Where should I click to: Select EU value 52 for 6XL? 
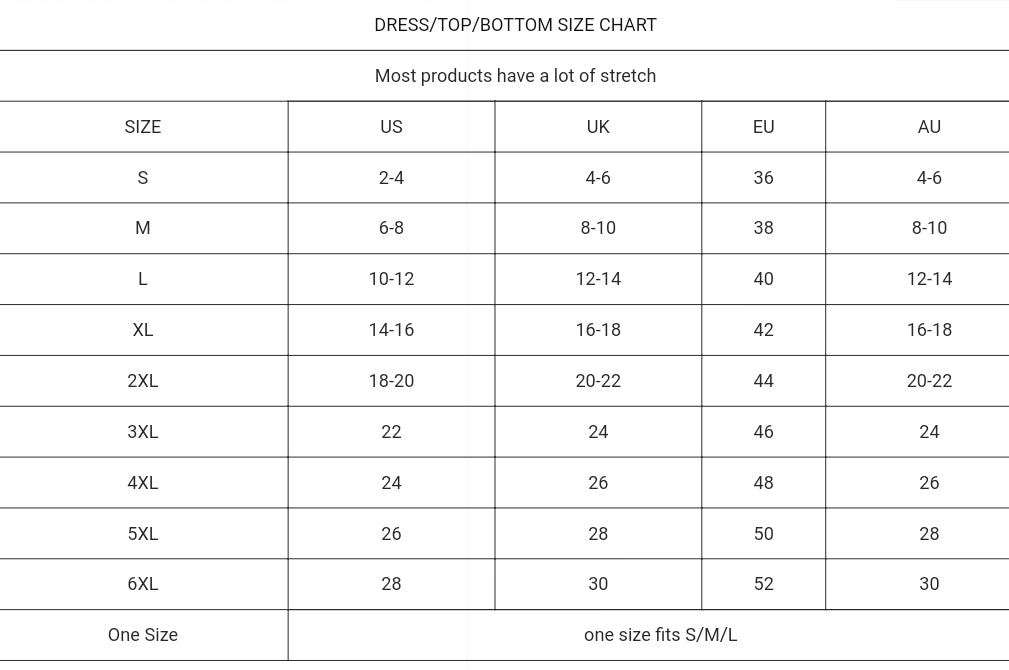pos(763,584)
